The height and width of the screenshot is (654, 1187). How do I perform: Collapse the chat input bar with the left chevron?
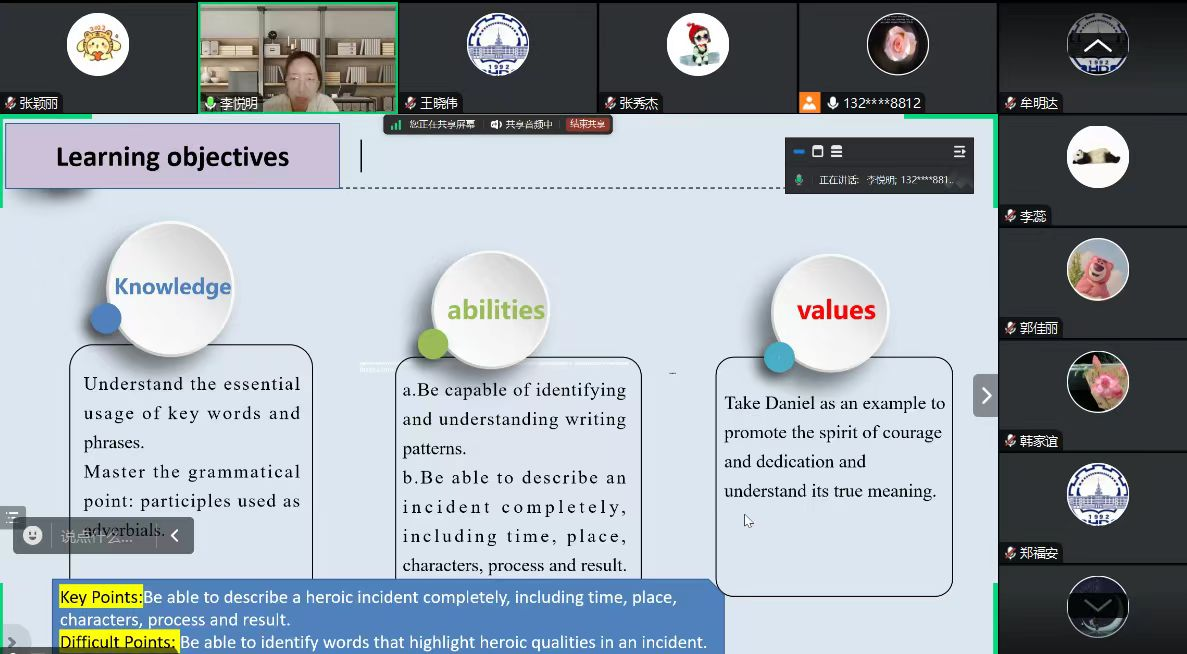pos(175,536)
